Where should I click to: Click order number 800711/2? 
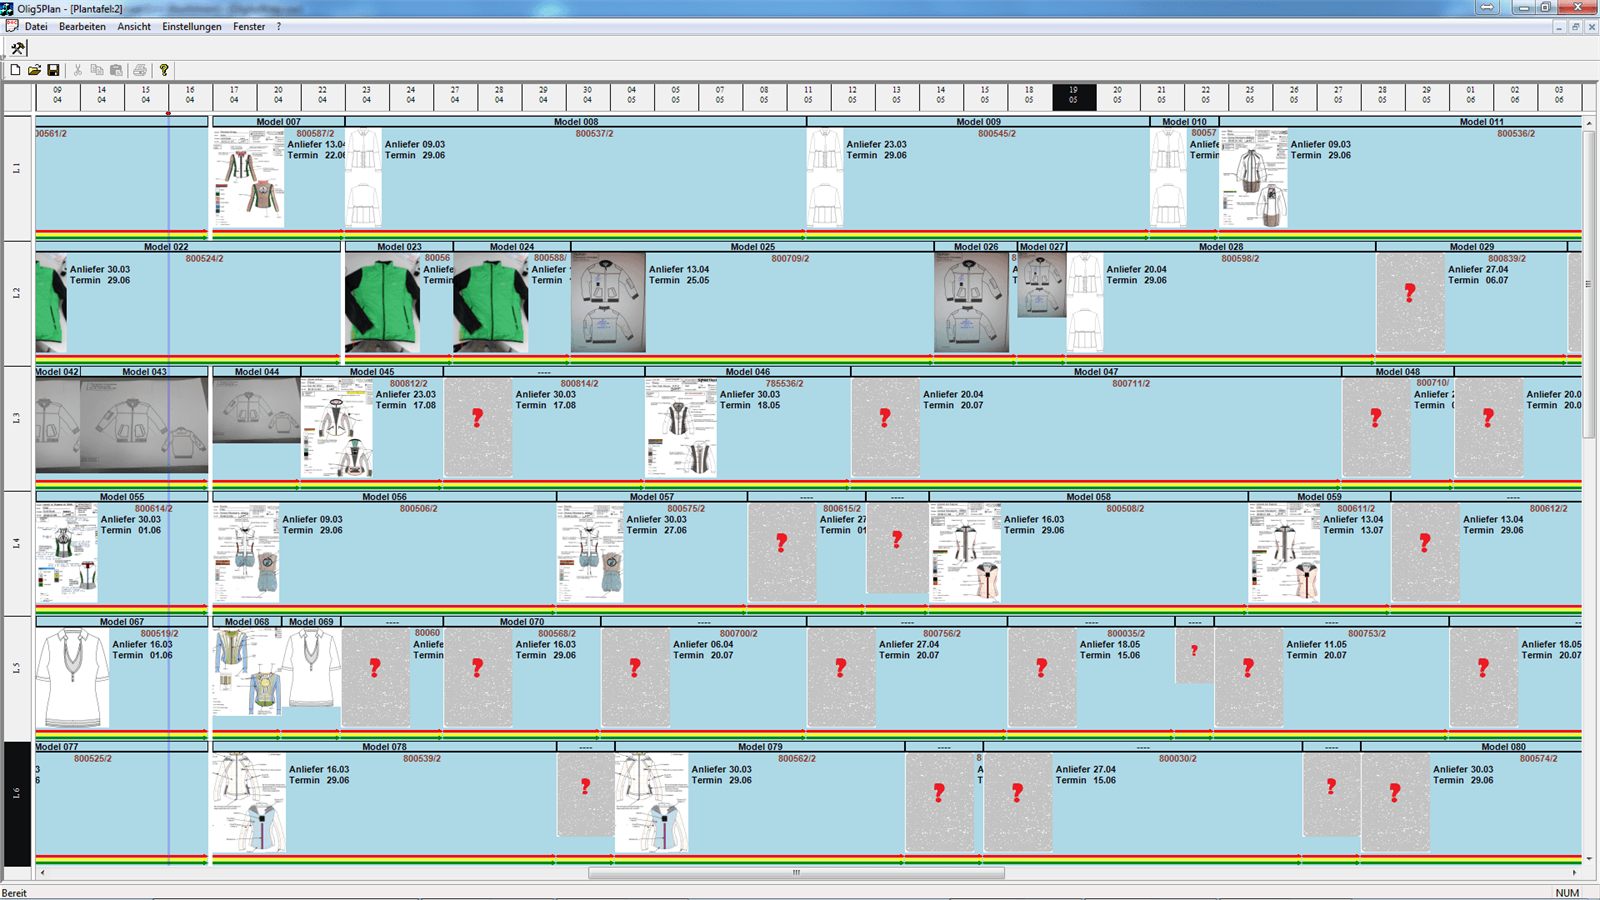point(1131,384)
